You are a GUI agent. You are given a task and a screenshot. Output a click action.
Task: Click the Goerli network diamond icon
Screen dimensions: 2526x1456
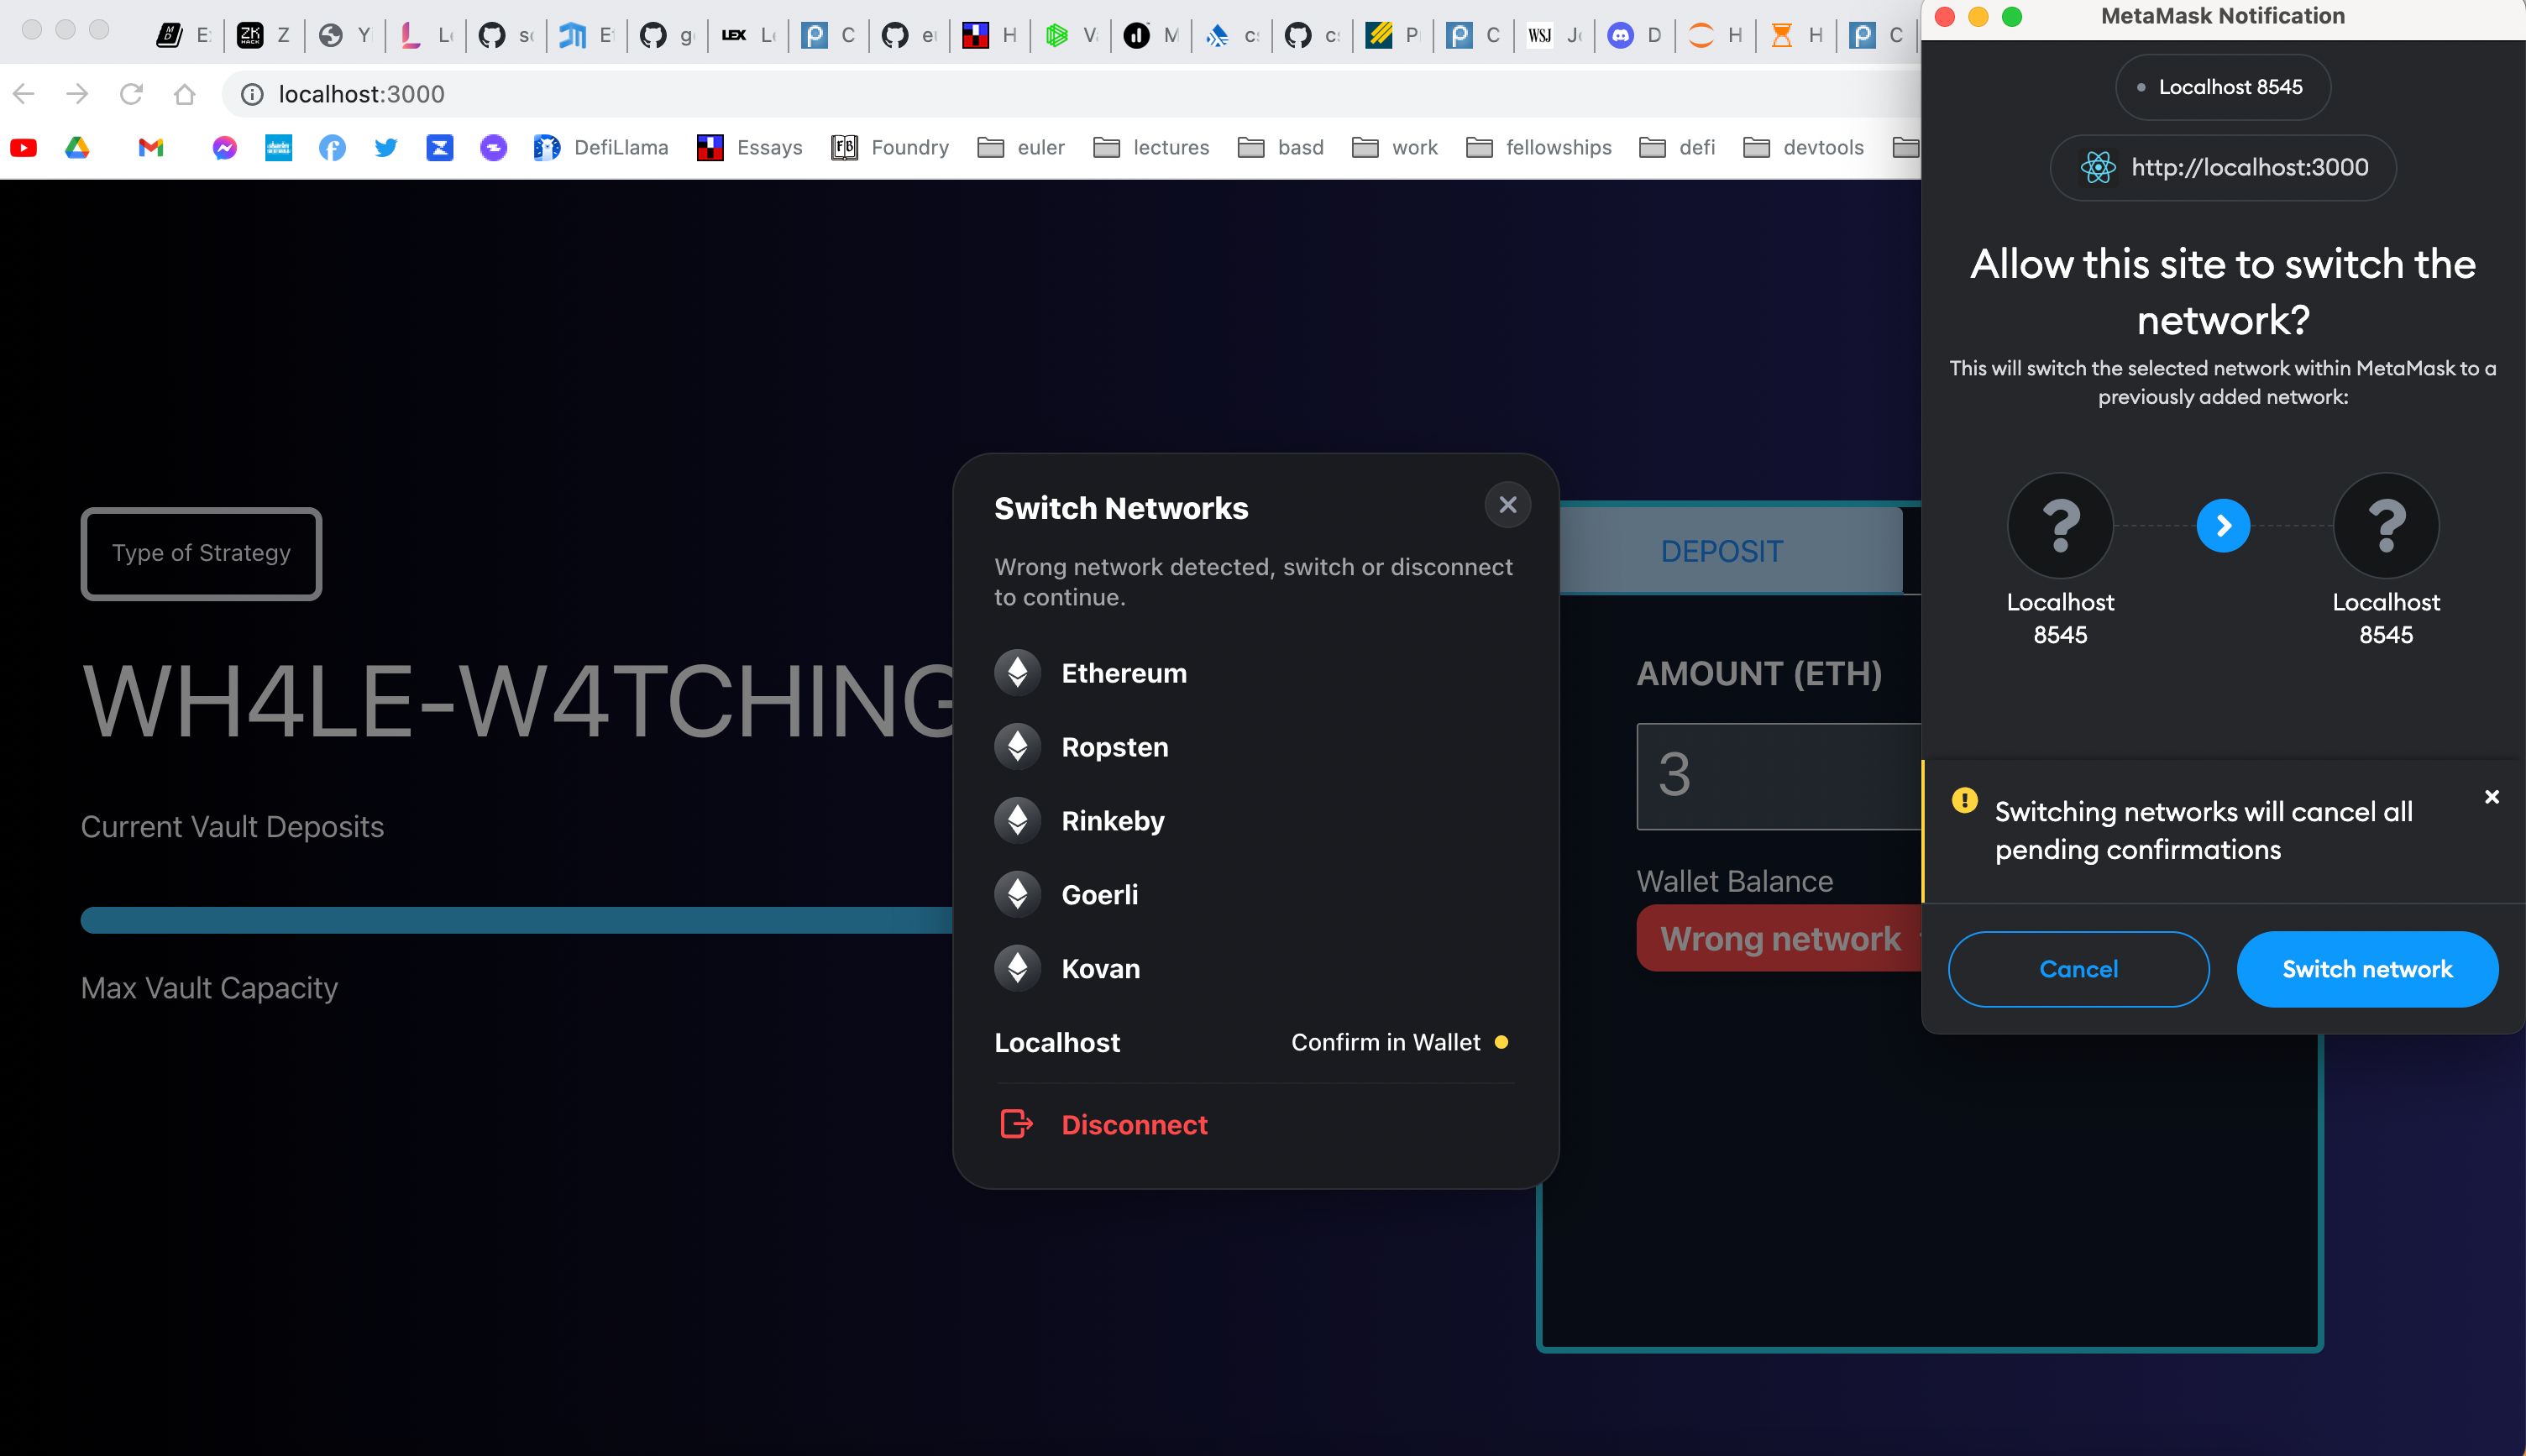pos(1018,895)
